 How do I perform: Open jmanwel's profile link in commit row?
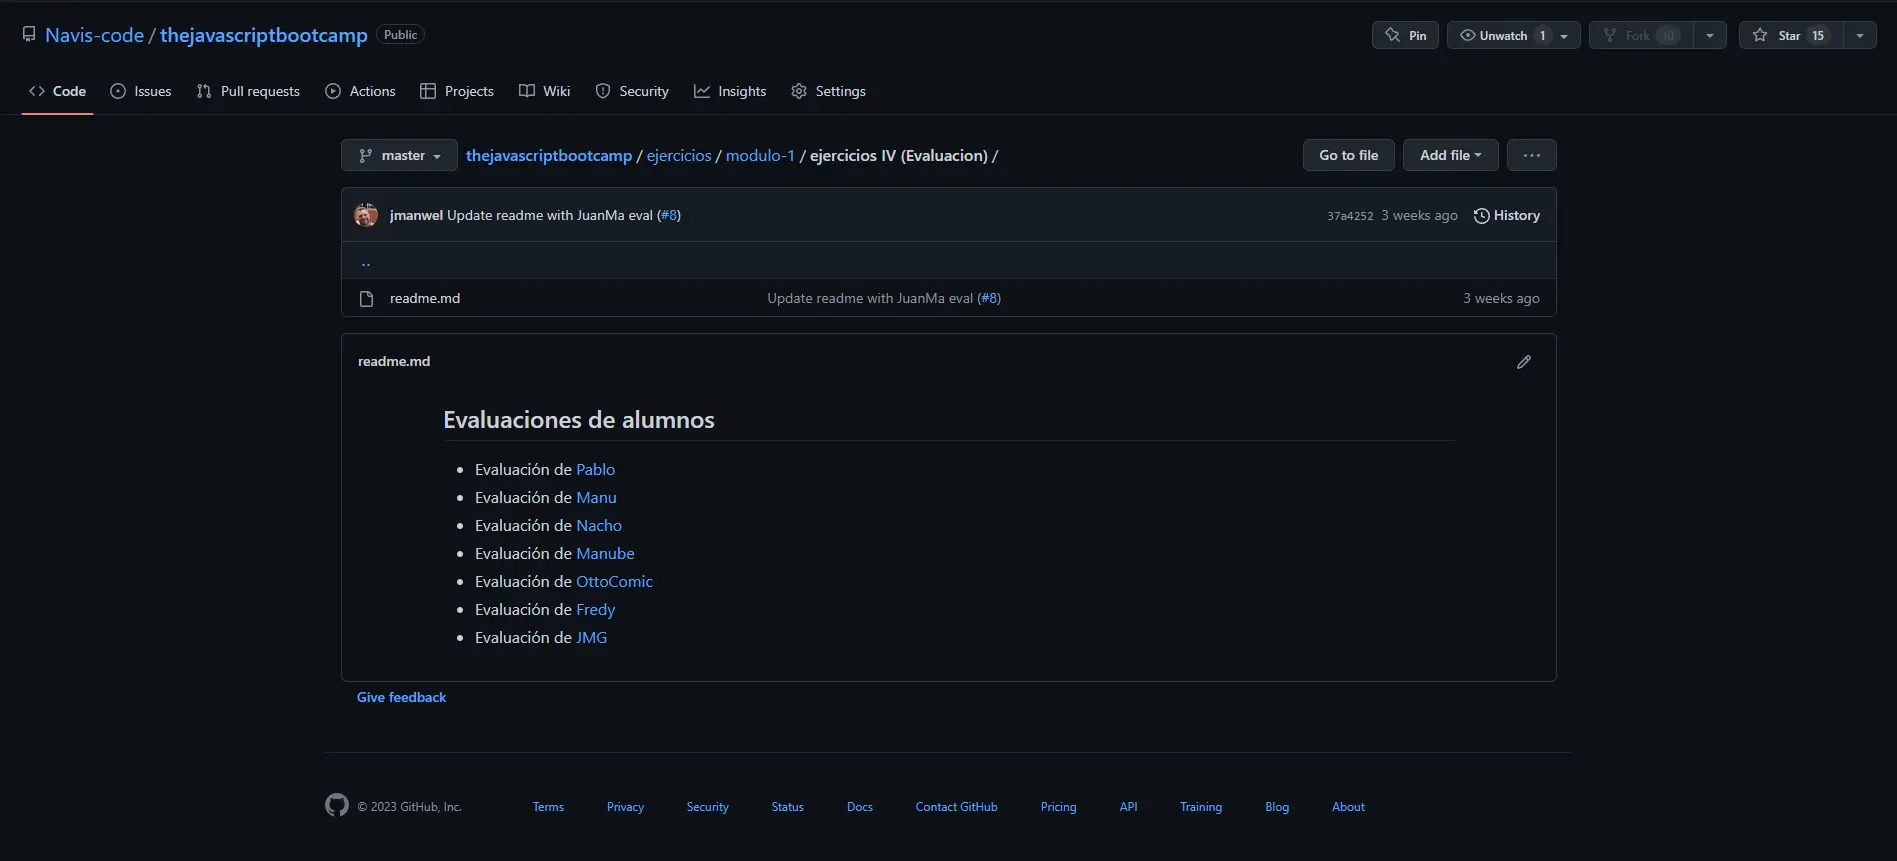(416, 215)
